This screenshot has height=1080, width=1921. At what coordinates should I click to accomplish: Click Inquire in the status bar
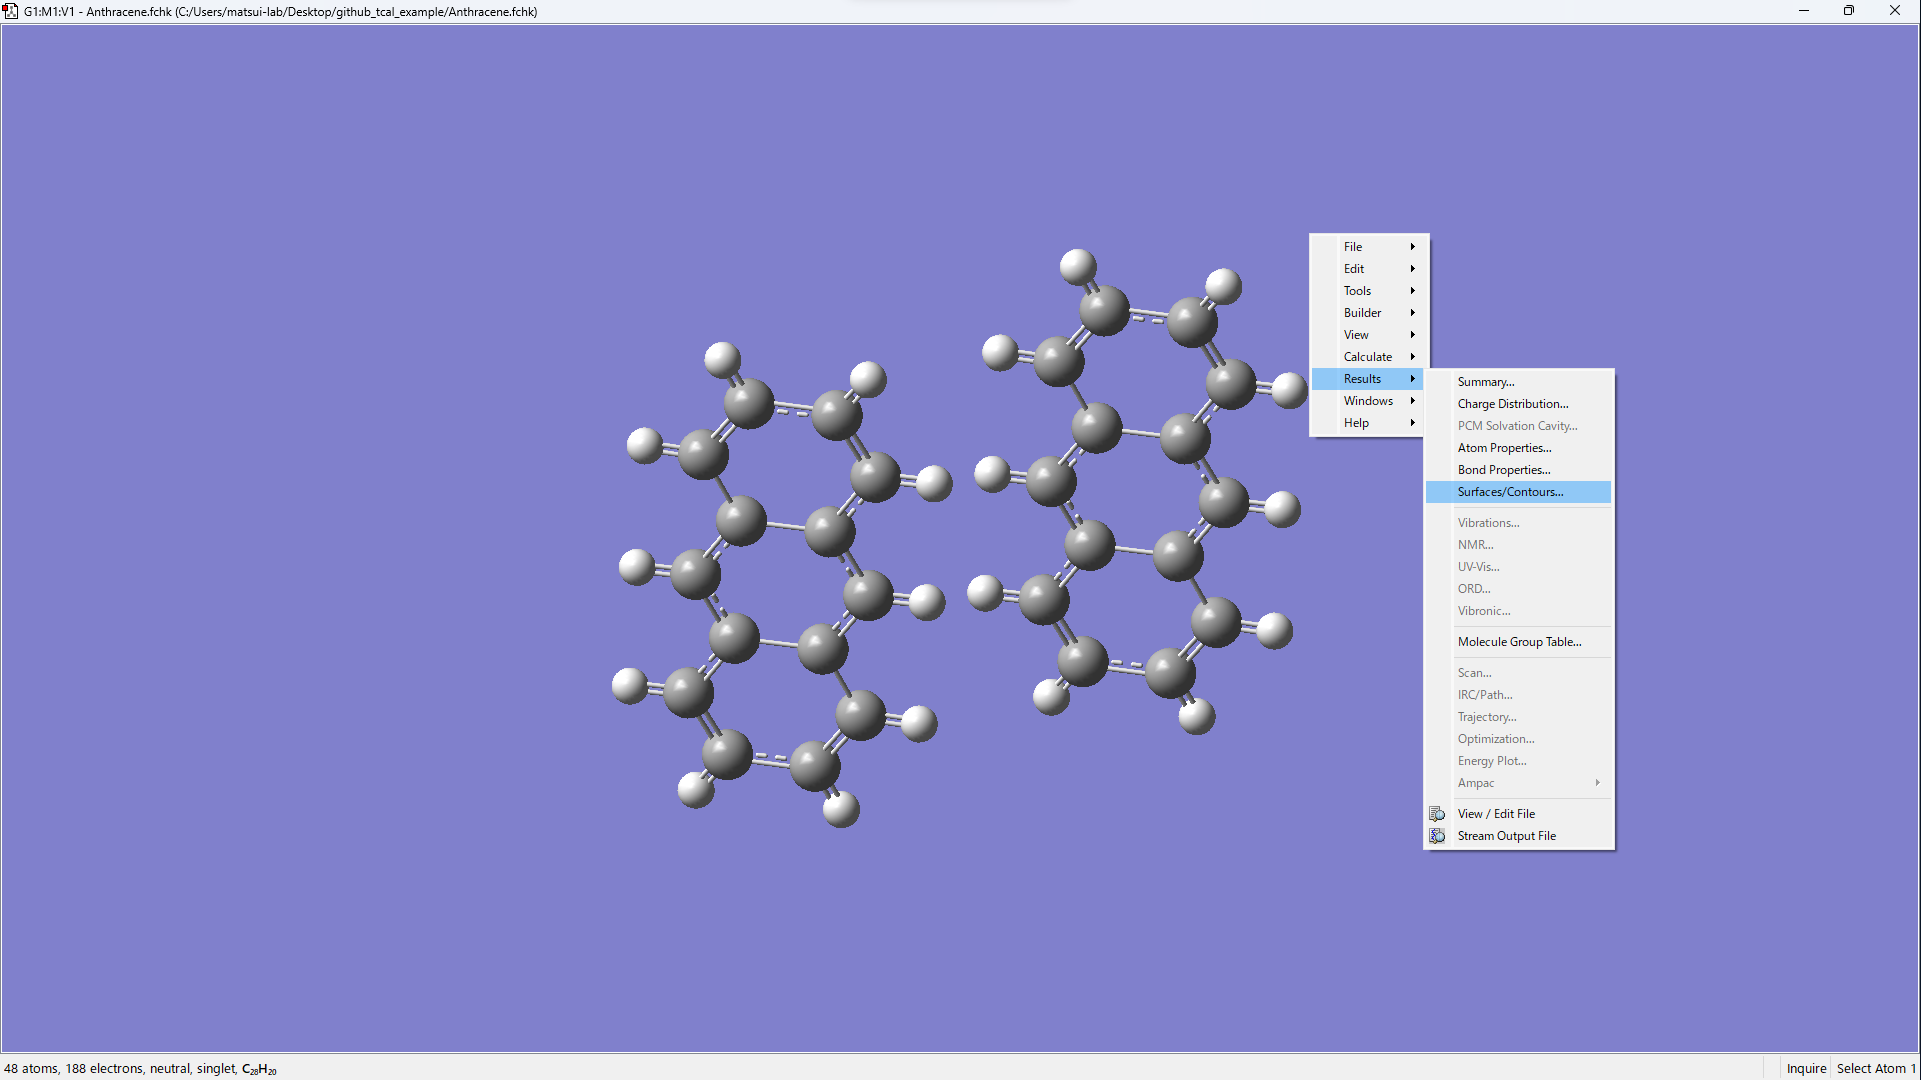pos(1805,1068)
